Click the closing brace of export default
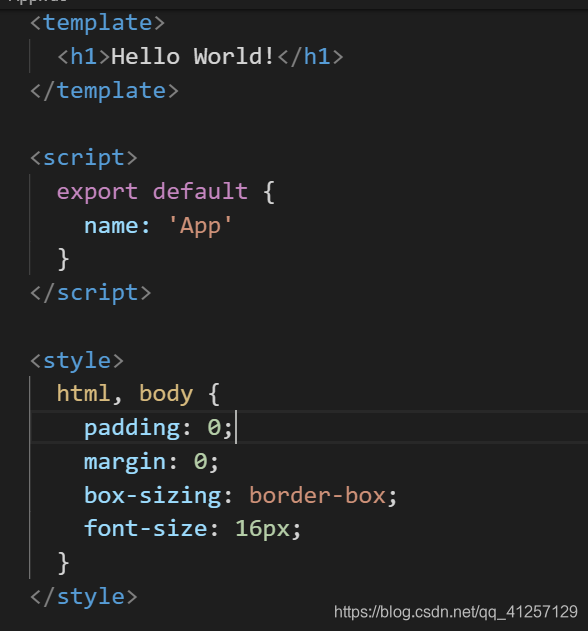The width and height of the screenshot is (588, 631). point(64,259)
